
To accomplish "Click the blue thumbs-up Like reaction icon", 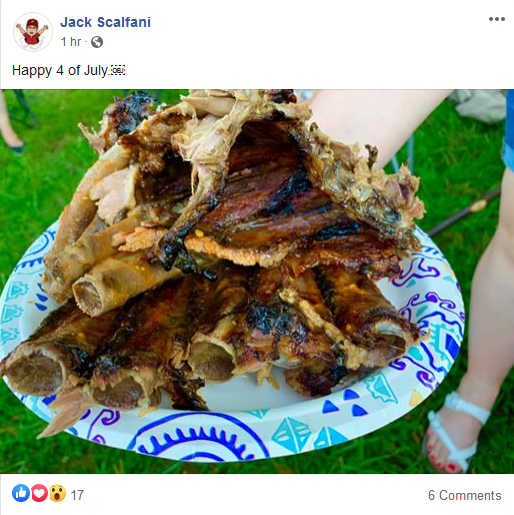I will tap(21, 493).
